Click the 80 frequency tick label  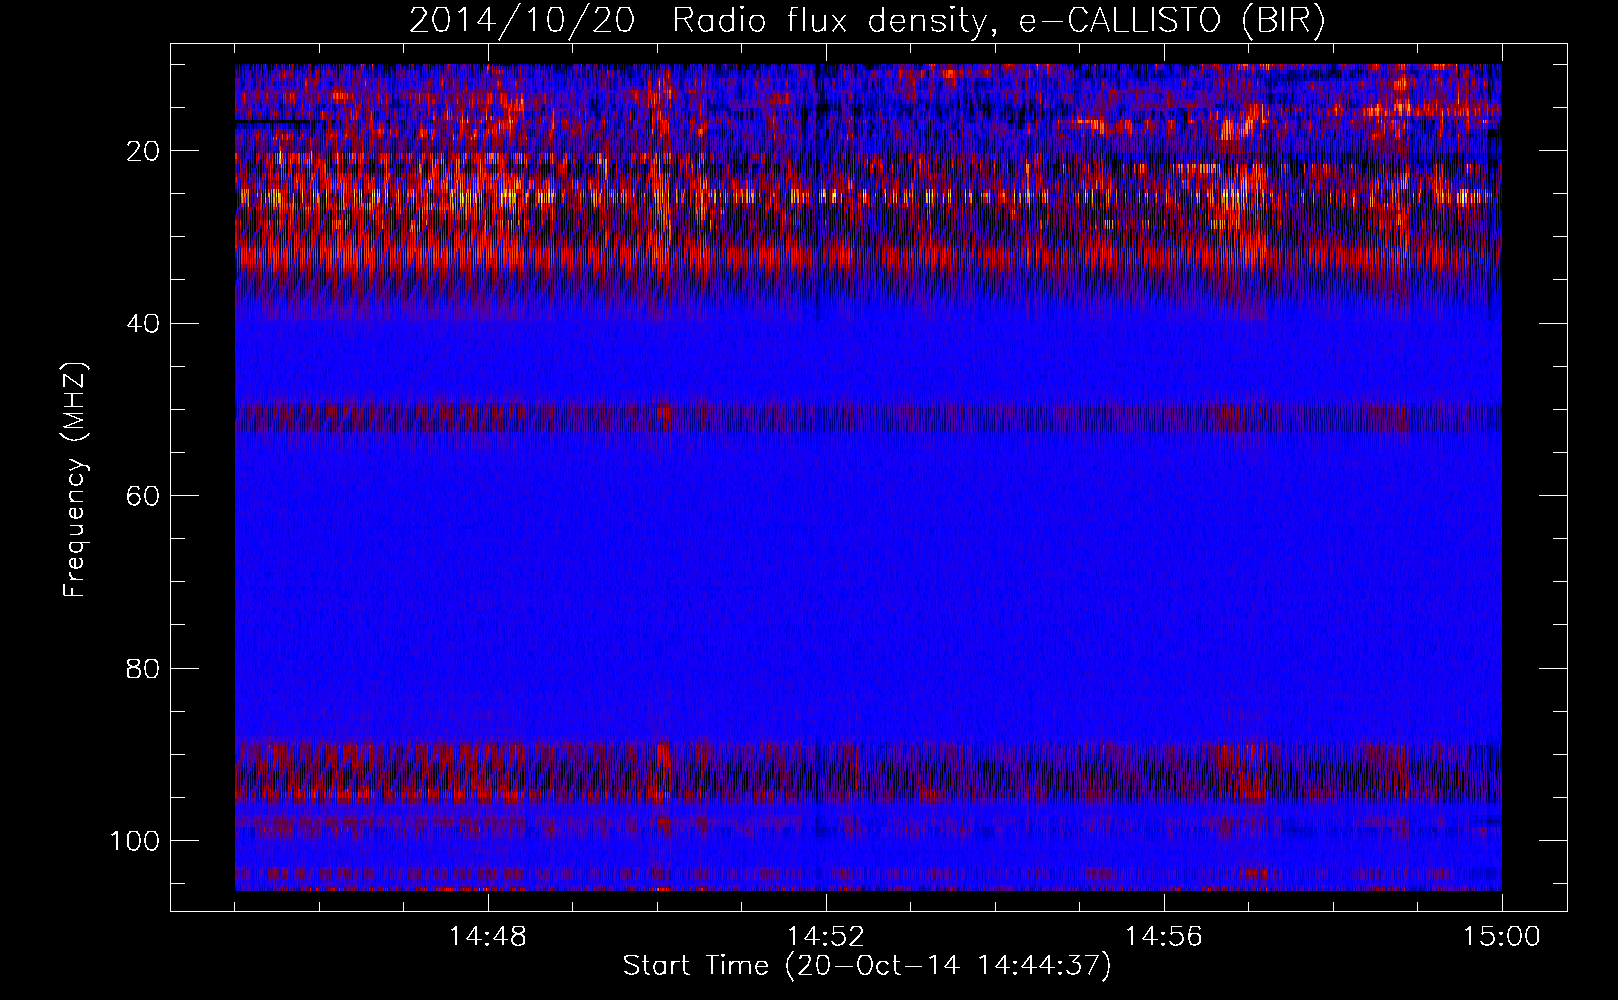pos(144,668)
